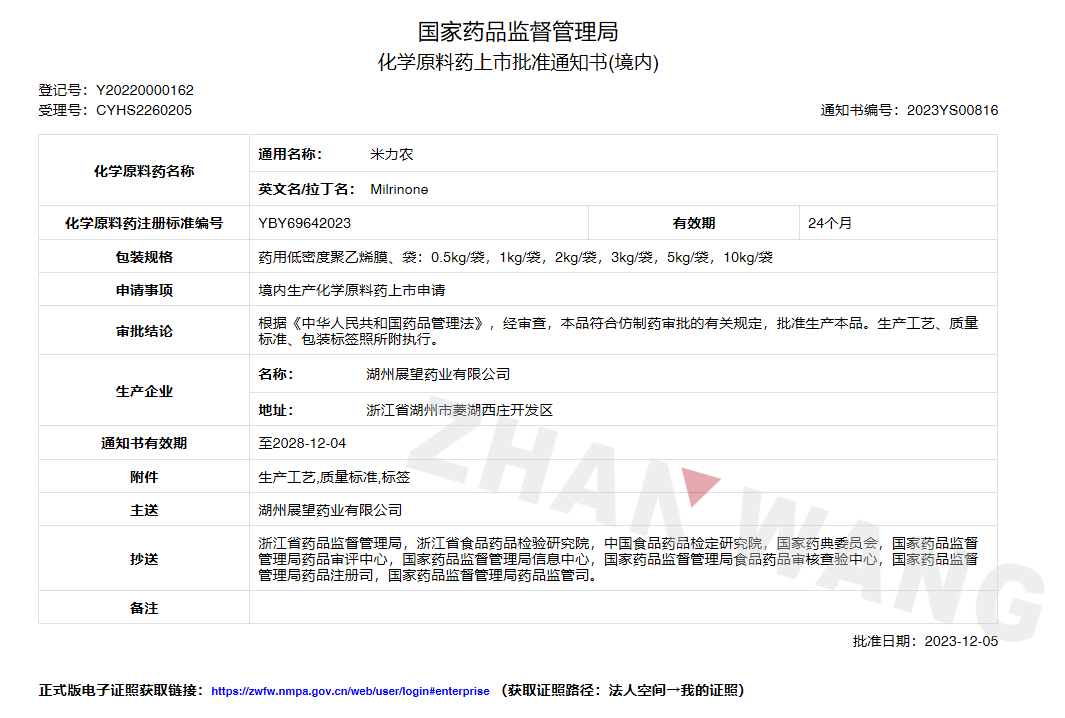Image resolution: width=1065 pixels, height=718 pixels.
Task: Select the standard number YBY69642023
Action: coord(304,223)
